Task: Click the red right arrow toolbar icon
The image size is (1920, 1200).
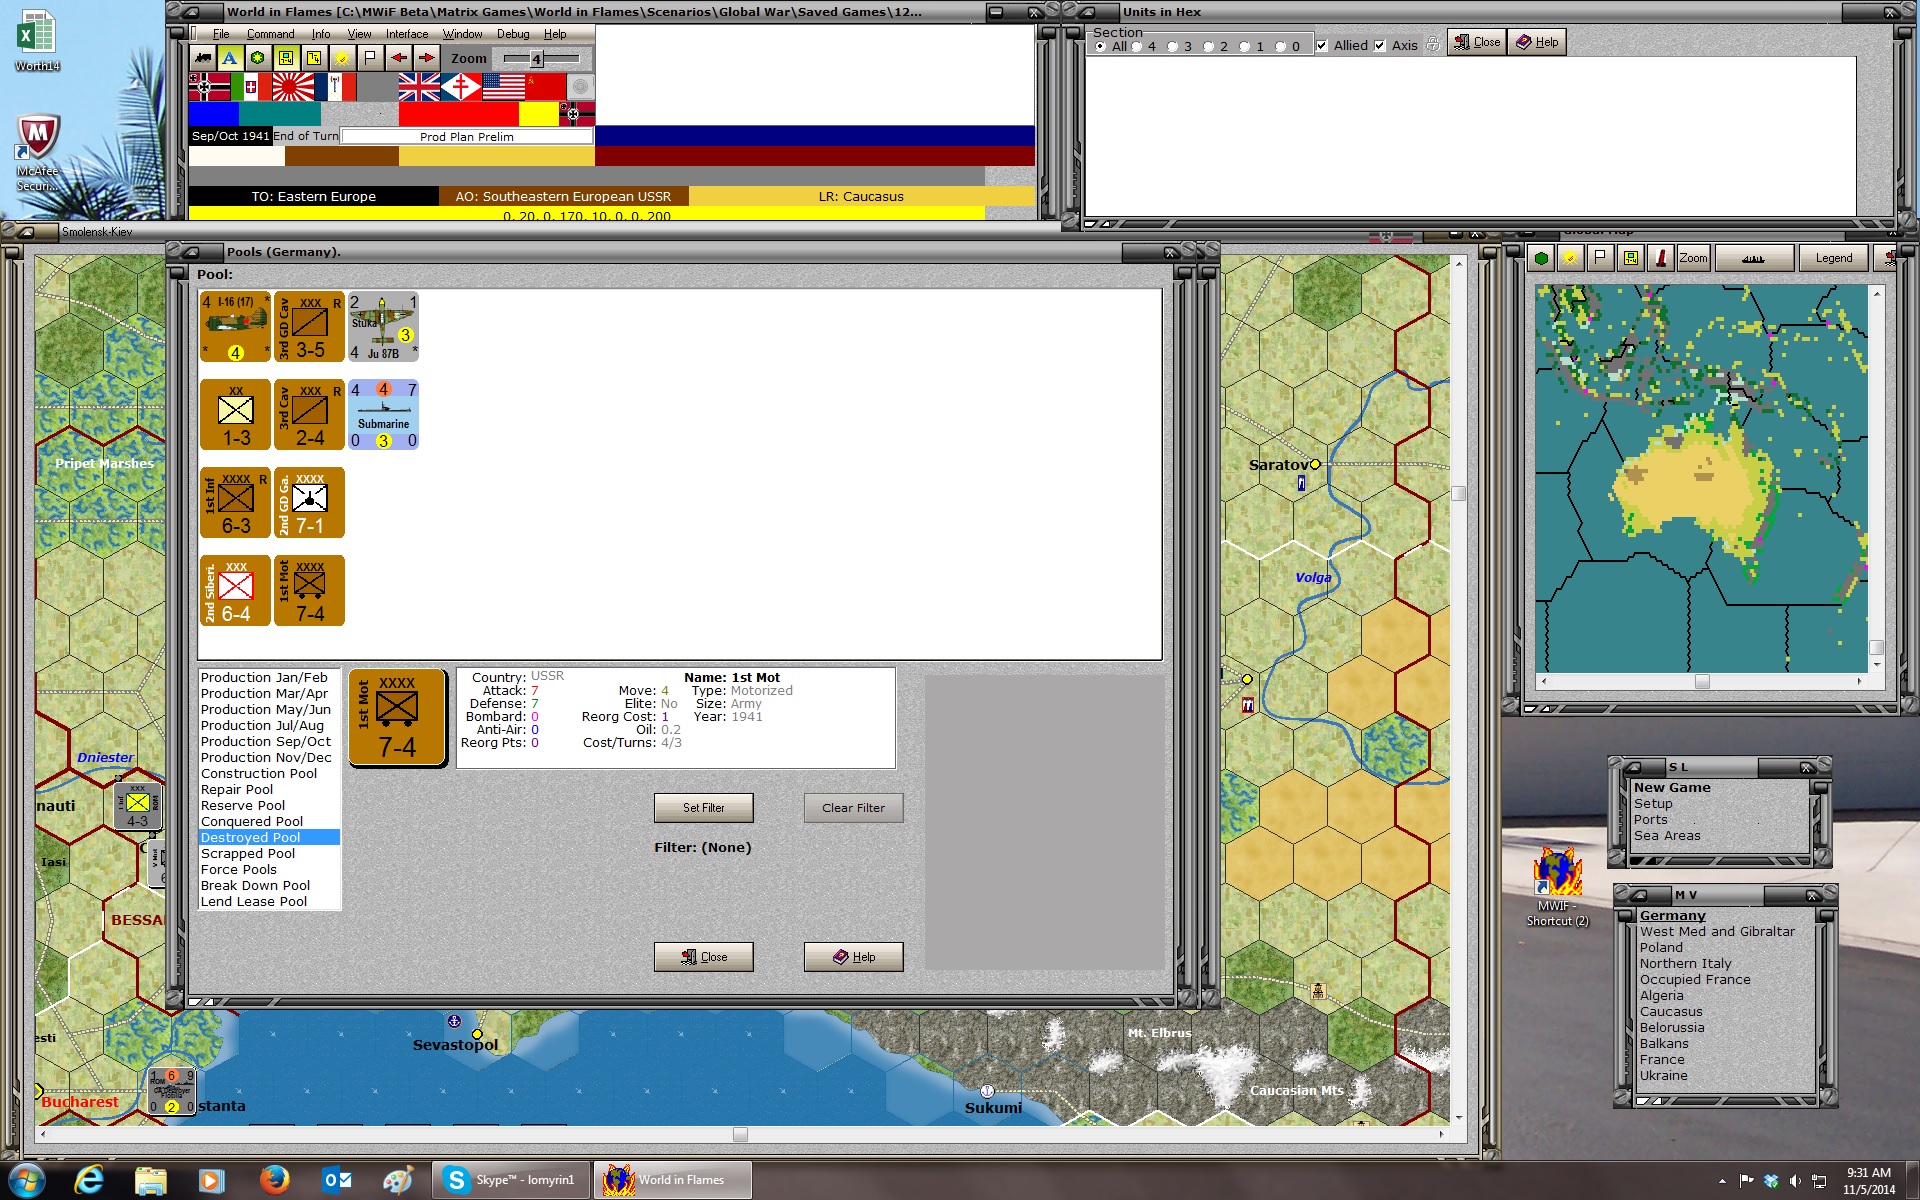Action: [427, 58]
